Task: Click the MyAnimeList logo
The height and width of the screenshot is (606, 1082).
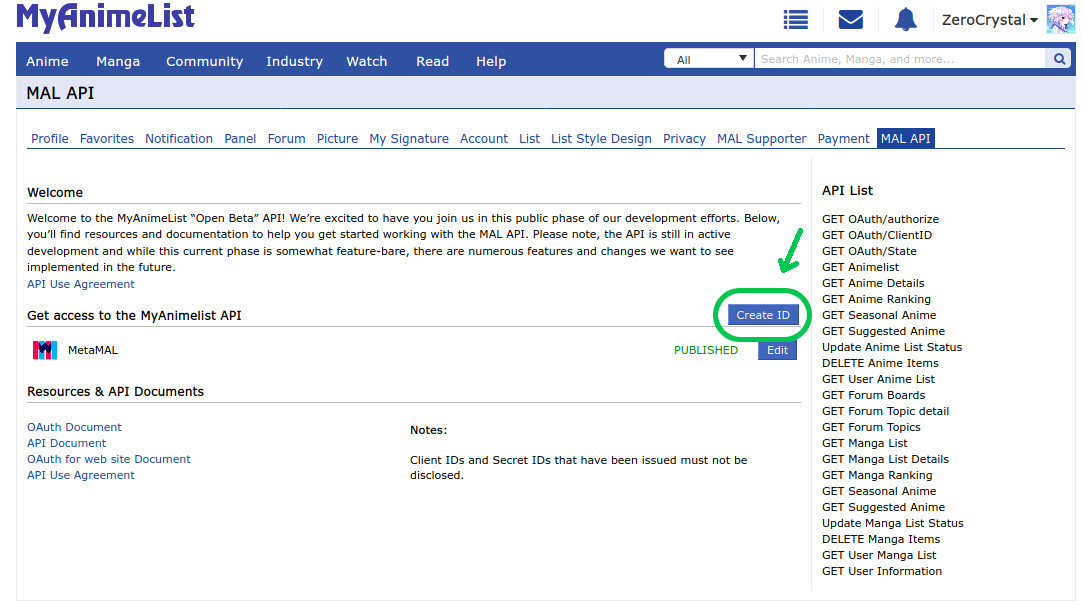Action: coord(106,18)
